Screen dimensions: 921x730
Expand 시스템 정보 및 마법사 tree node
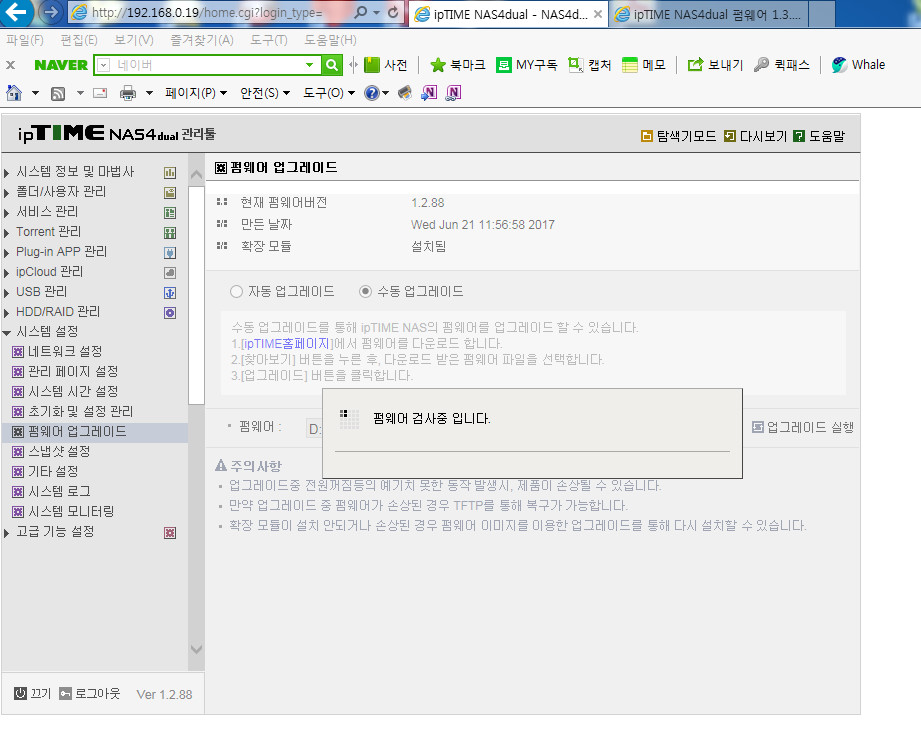pyautogui.click(x=6, y=173)
